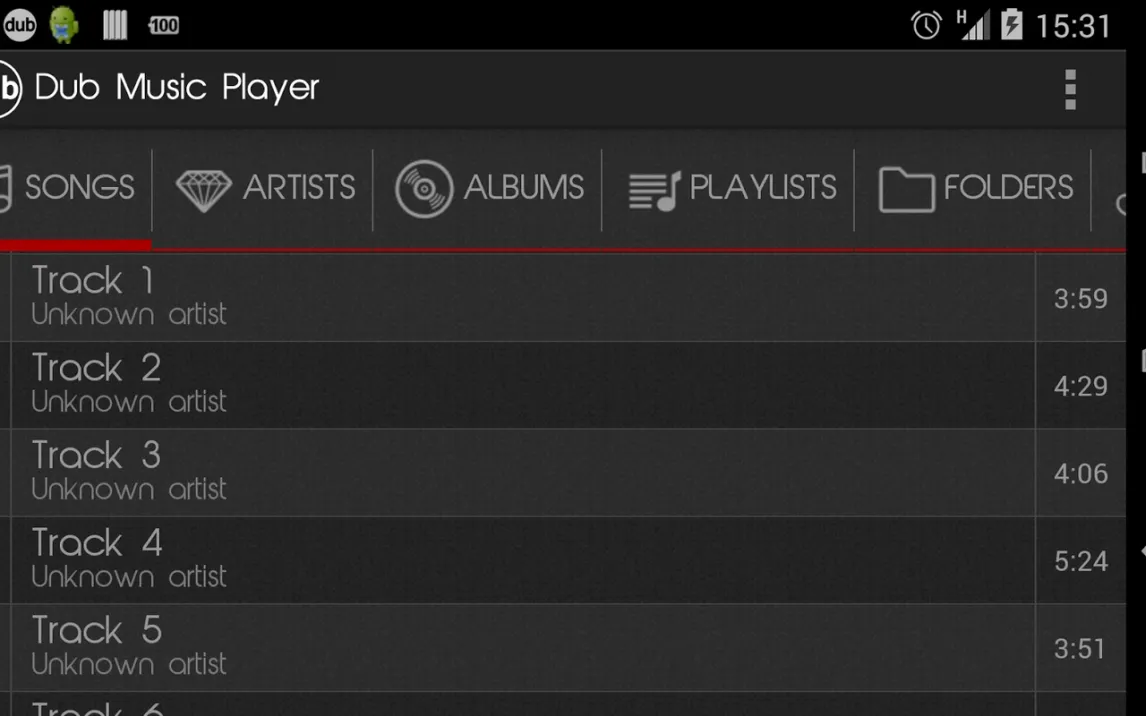Image resolution: width=1146 pixels, height=716 pixels.
Task: Click the diamond Artists icon
Action: 203,189
